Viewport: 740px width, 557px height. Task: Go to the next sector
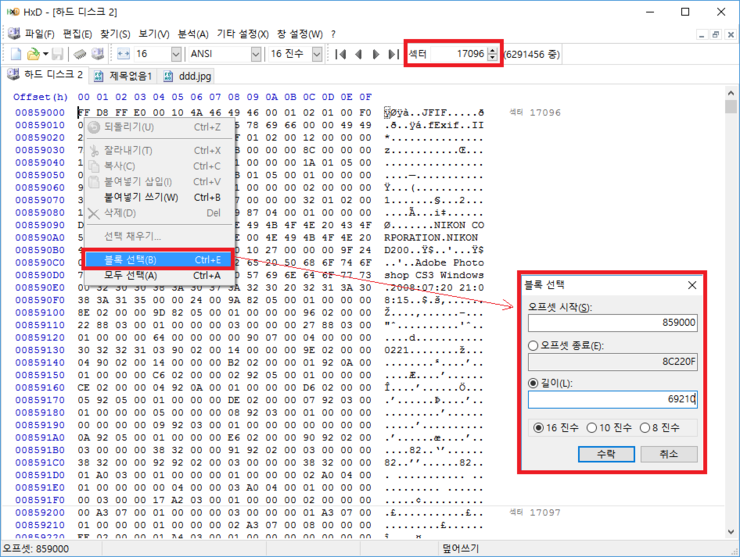[376, 53]
